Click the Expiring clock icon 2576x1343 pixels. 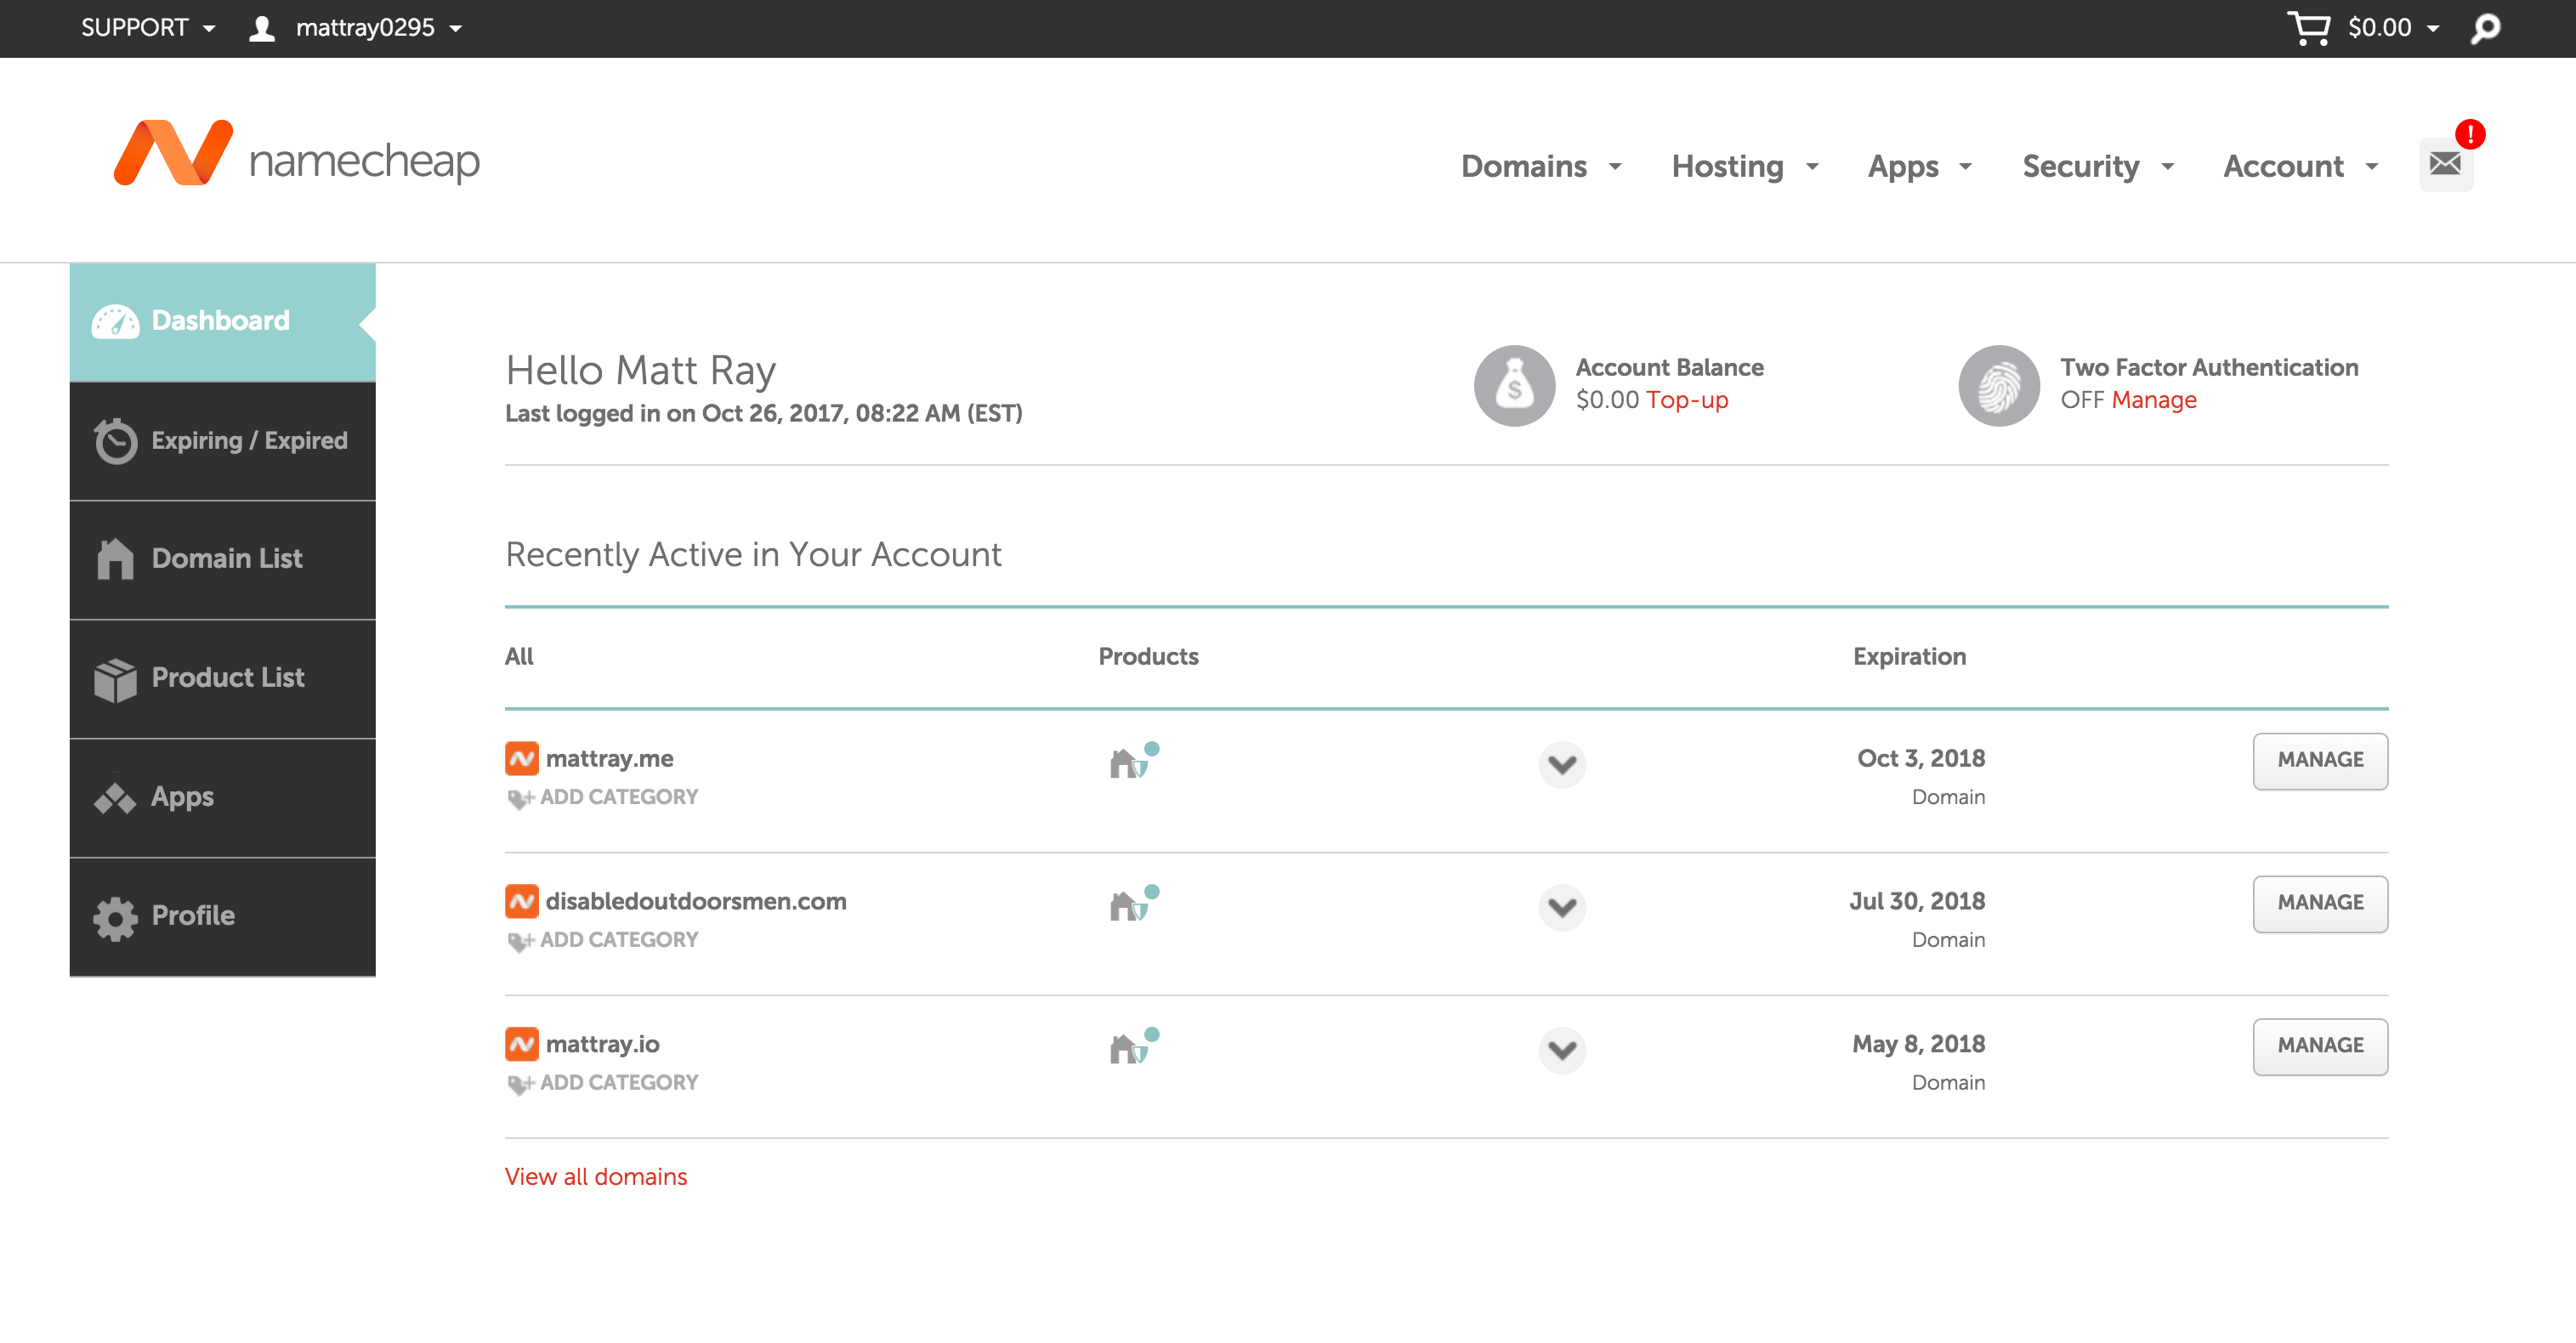[x=115, y=441]
